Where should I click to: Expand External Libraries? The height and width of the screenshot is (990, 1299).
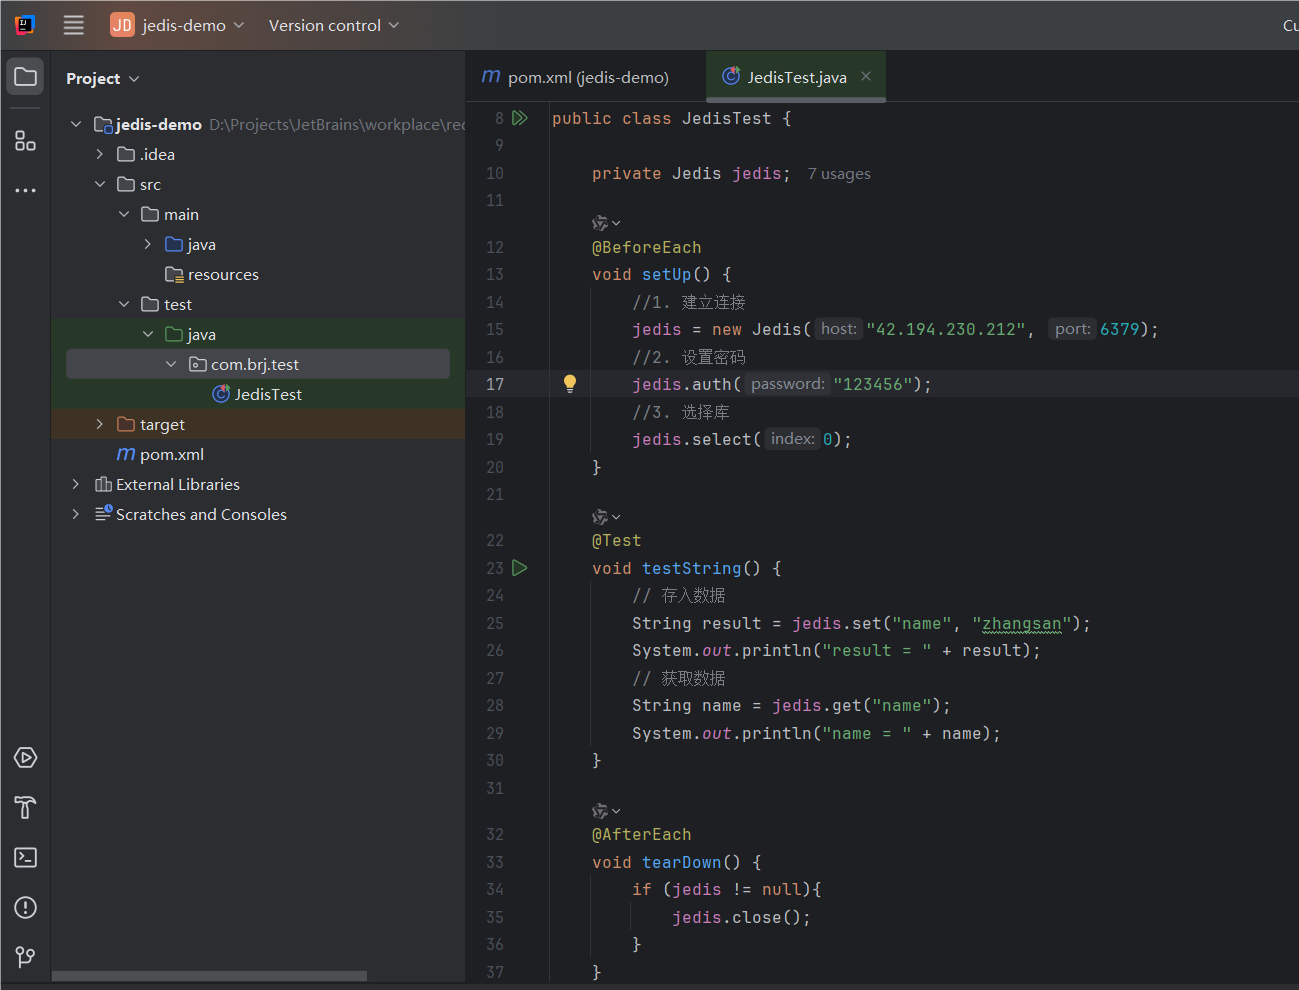tap(74, 484)
